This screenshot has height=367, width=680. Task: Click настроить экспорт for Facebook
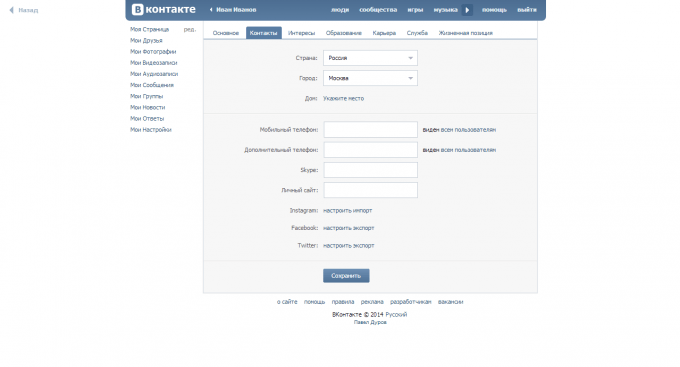349,228
